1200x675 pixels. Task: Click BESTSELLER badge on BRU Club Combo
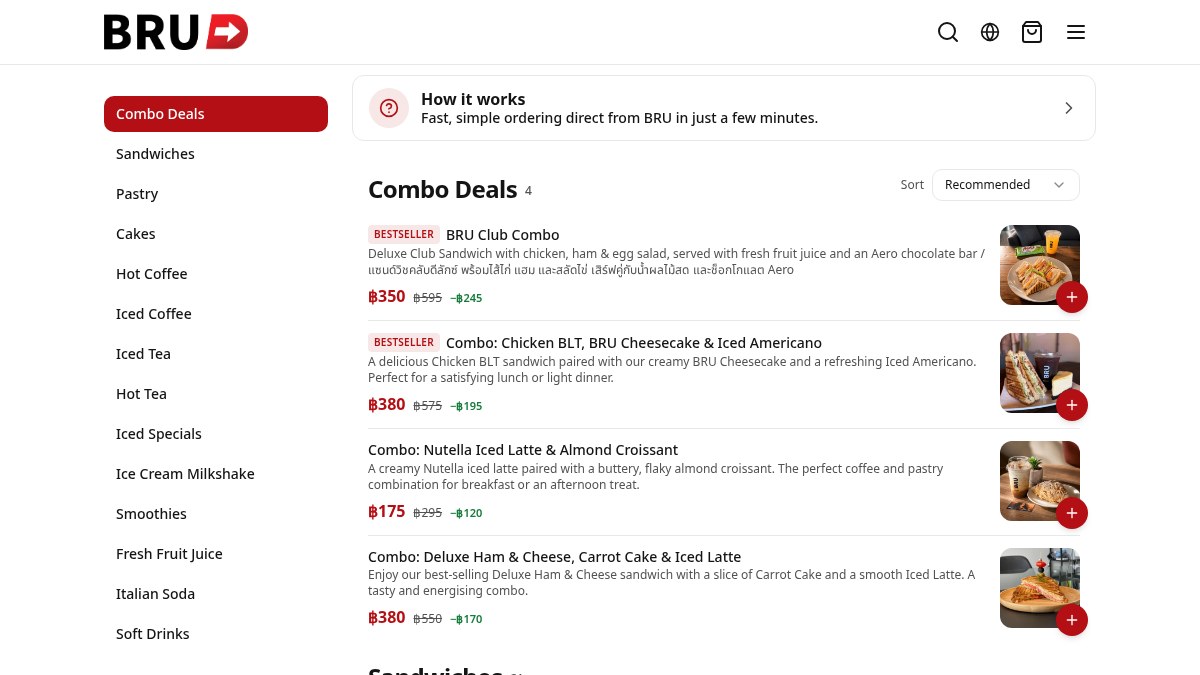(x=404, y=235)
